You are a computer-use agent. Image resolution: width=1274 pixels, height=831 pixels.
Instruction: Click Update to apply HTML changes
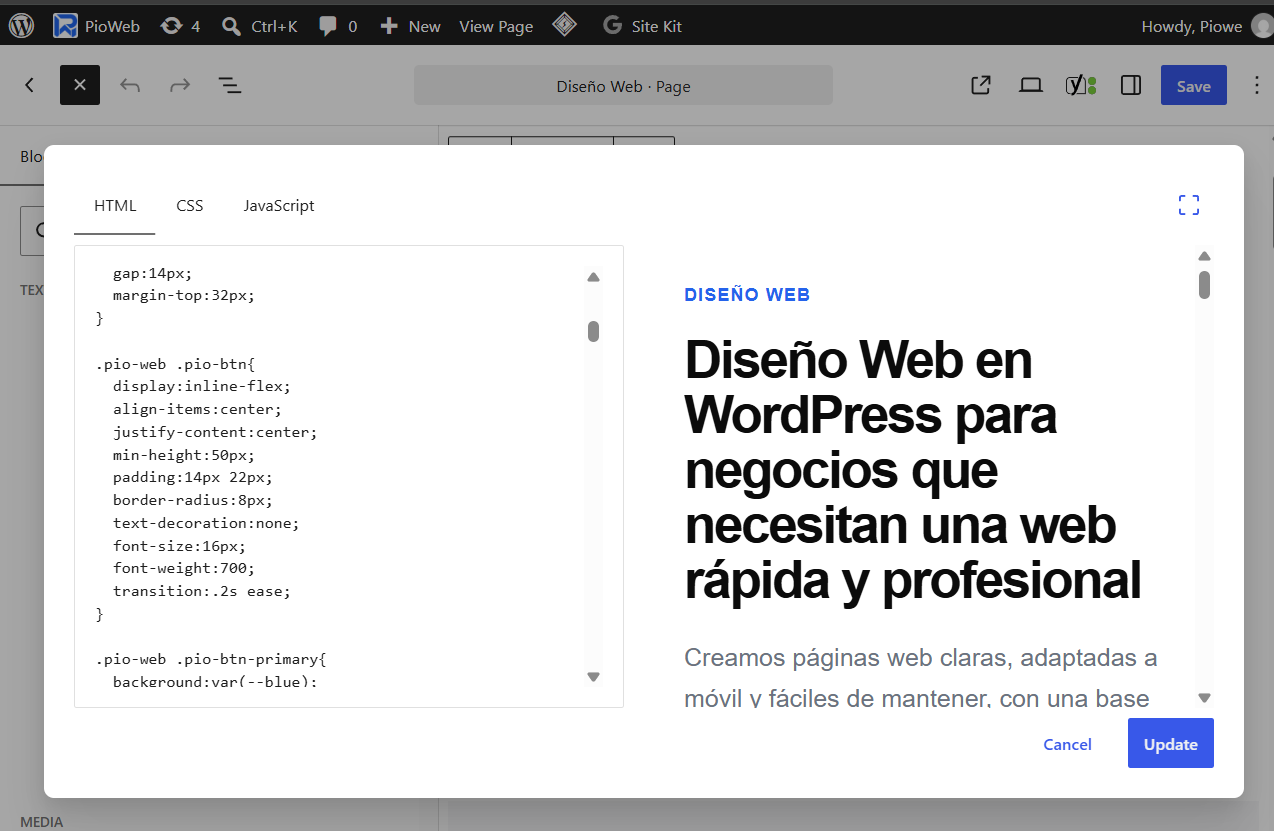[1170, 743]
